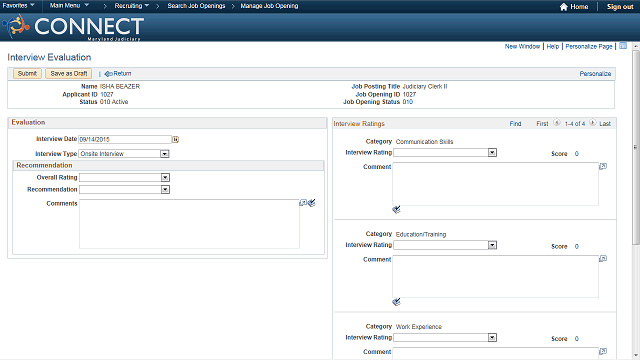Click inside the Recommendation Comments text area
640x360 pixels.
click(x=189, y=224)
